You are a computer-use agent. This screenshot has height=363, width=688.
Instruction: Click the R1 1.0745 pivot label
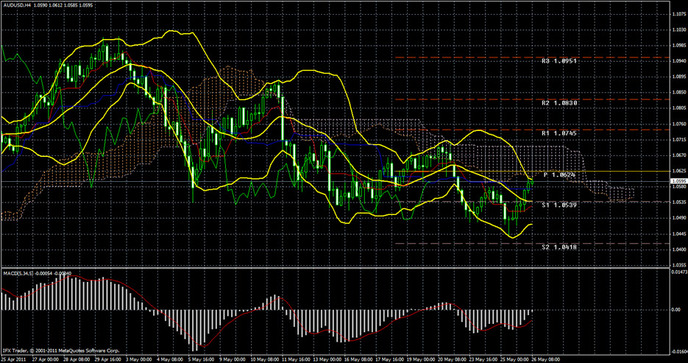click(x=559, y=133)
